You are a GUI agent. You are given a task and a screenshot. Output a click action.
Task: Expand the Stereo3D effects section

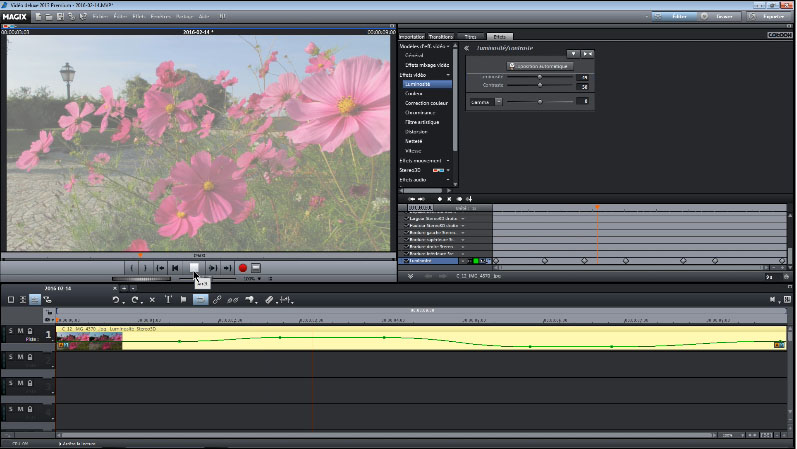[x=448, y=170]
